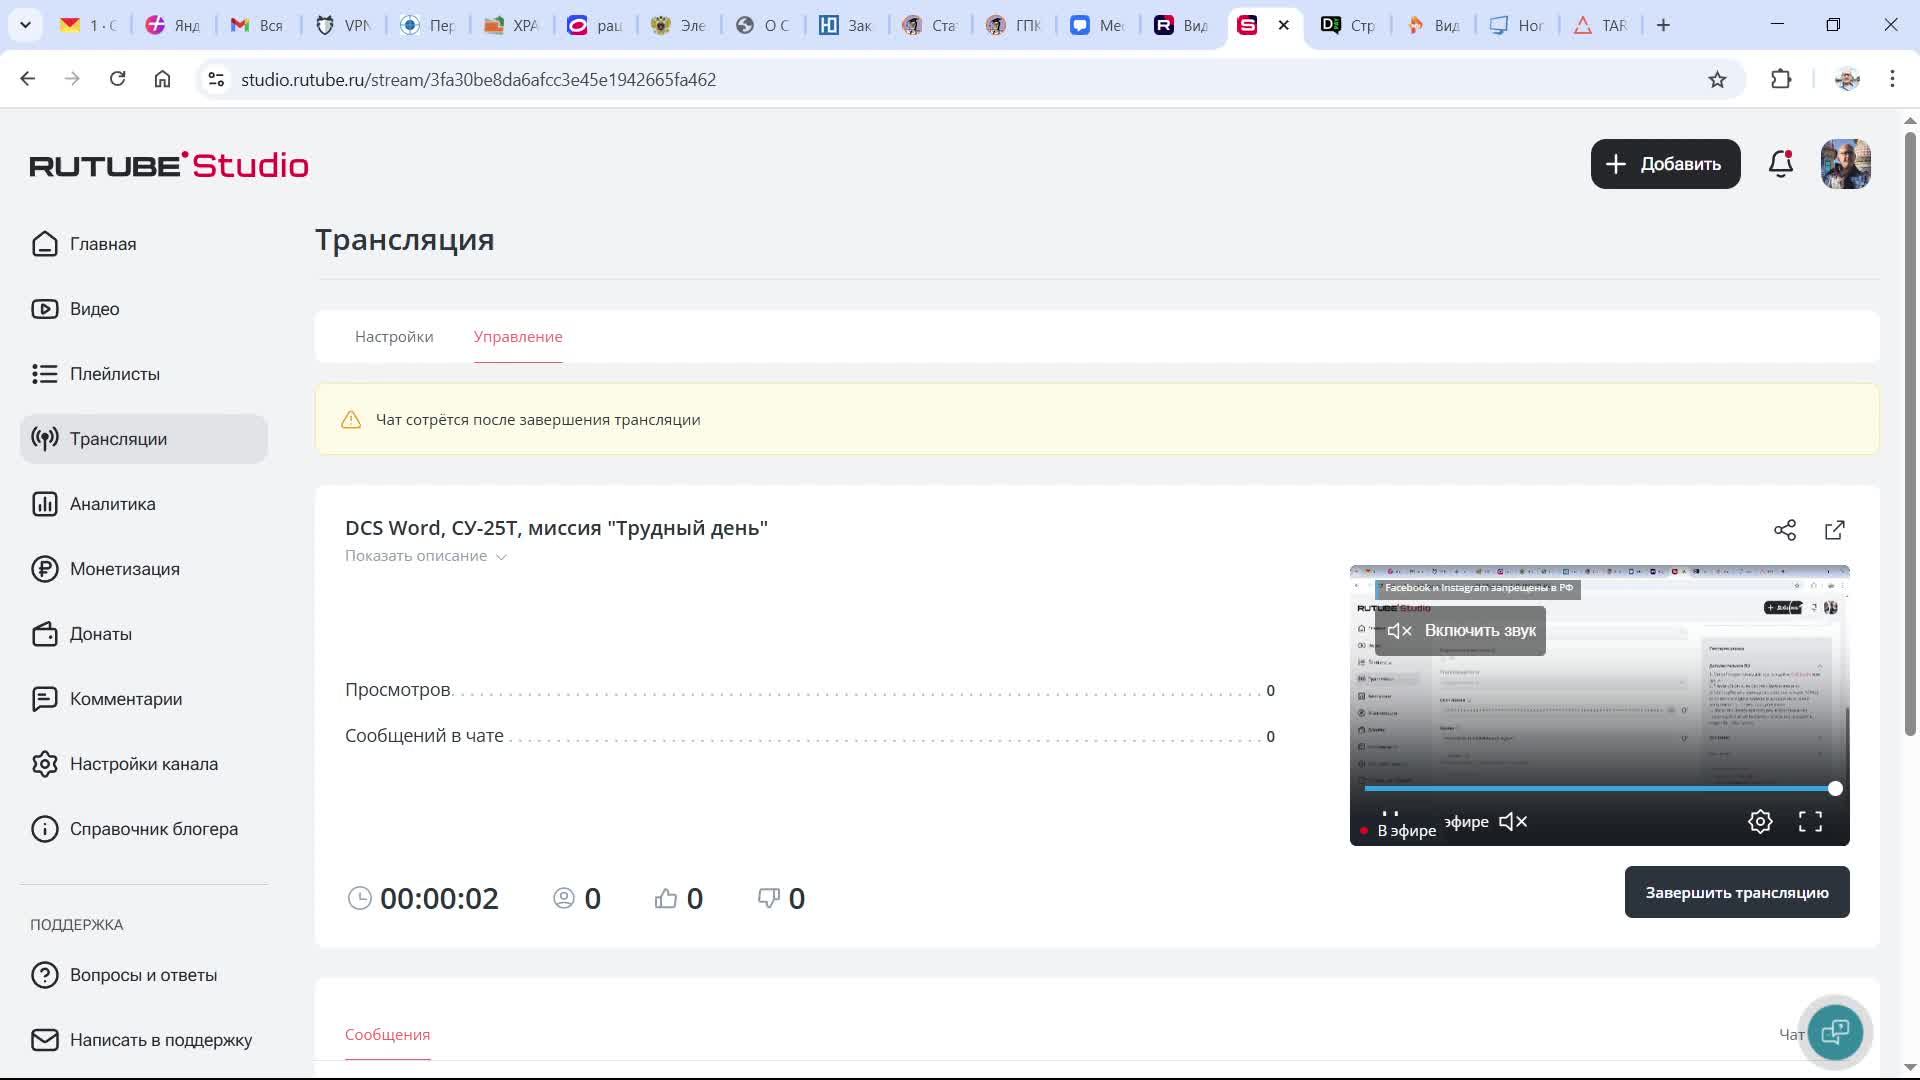
Task: Click the page vertical scrollbar
Action: pos(1910,434)
